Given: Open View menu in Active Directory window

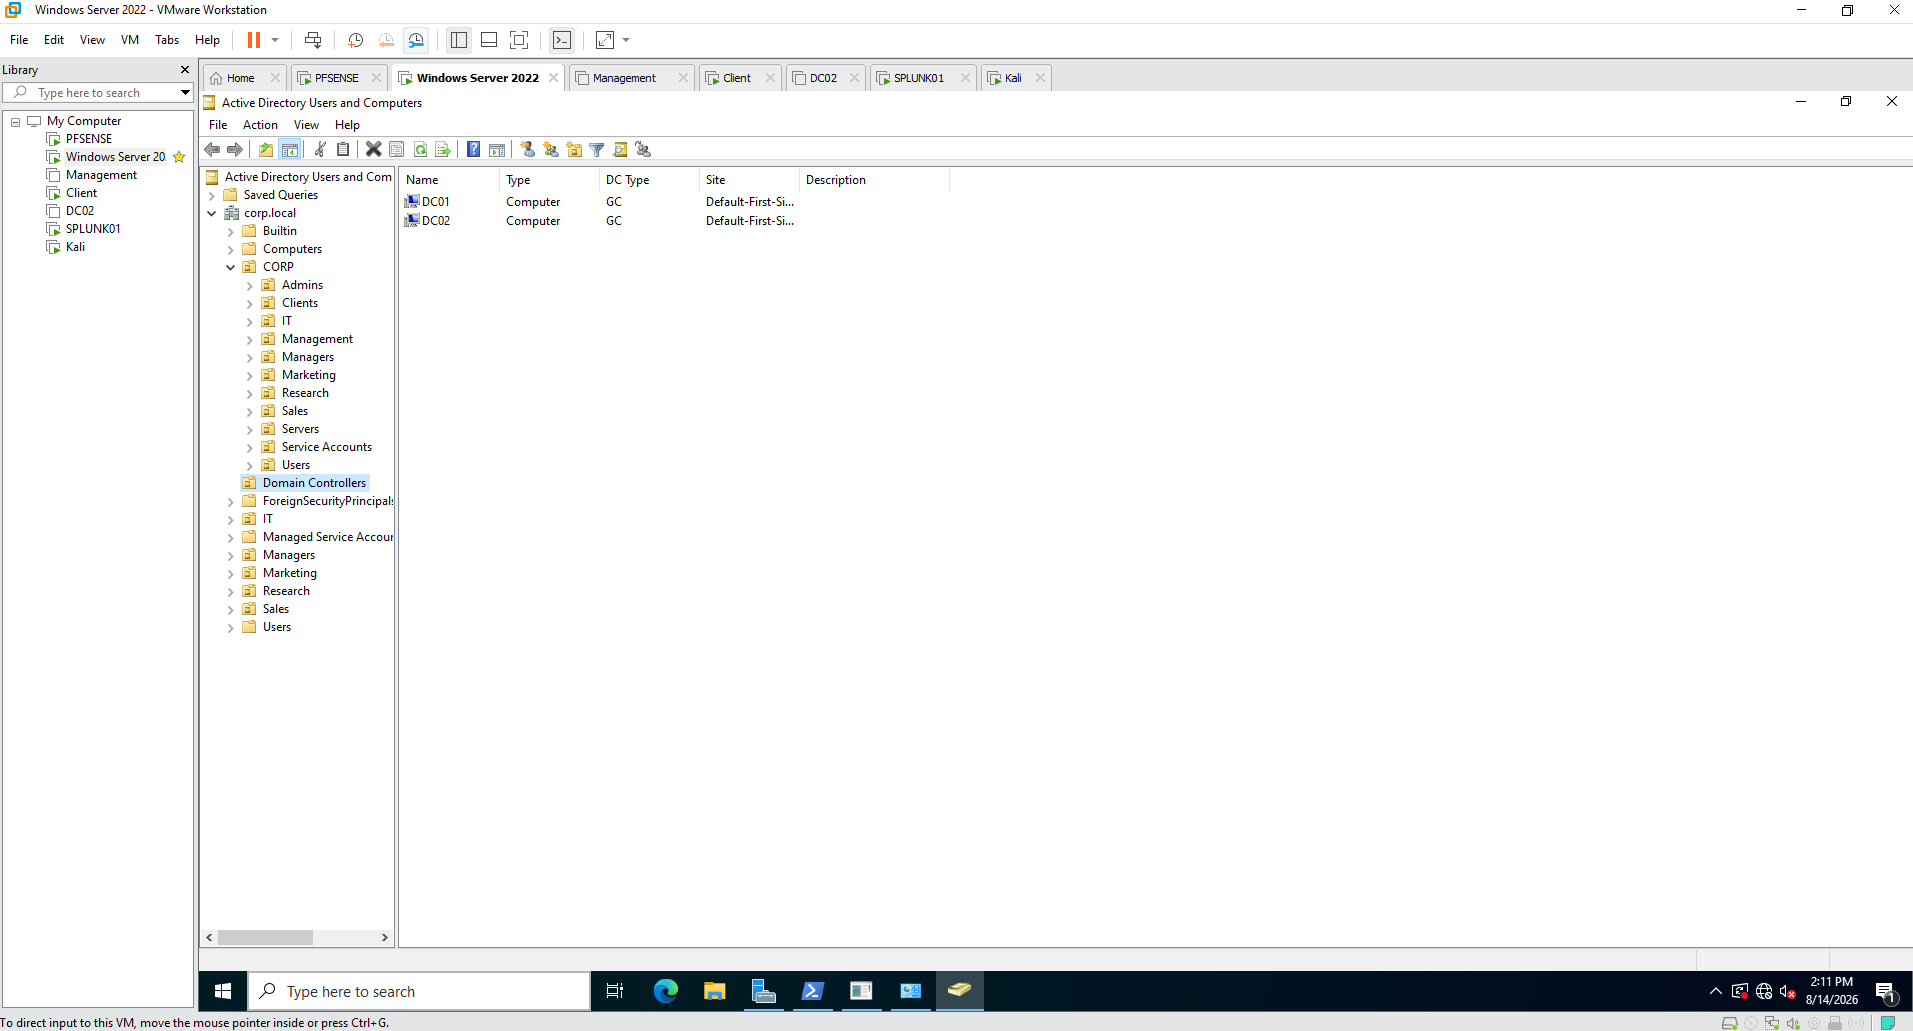Looking at the screenshot, I should pos(306,125).
